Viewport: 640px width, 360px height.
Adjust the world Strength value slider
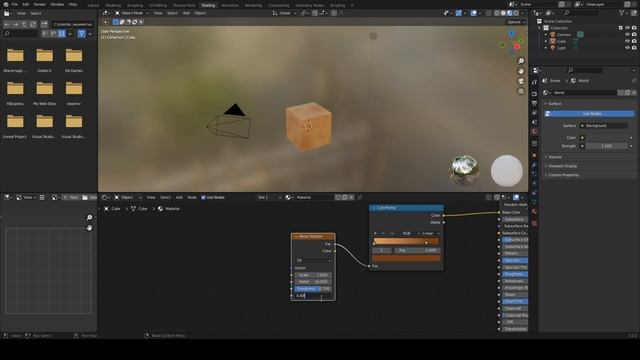click(x=607, y=146)
